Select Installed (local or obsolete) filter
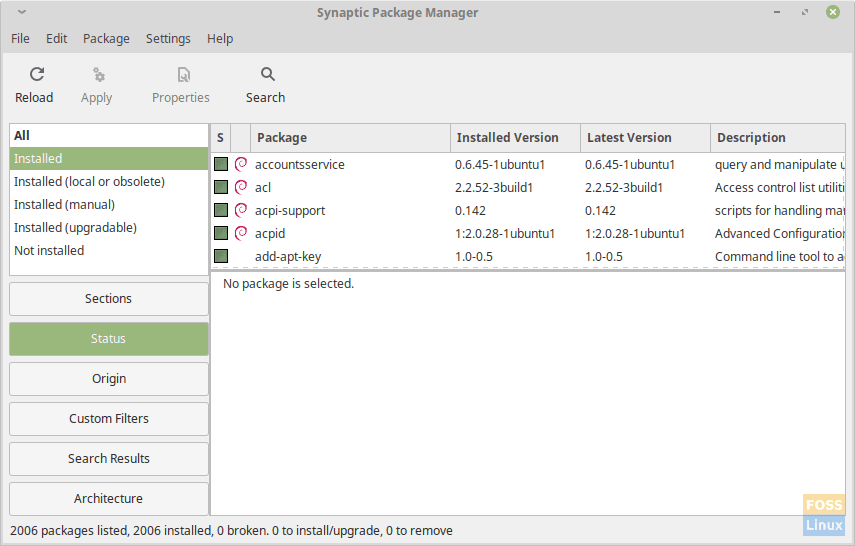 pos(109,182)
